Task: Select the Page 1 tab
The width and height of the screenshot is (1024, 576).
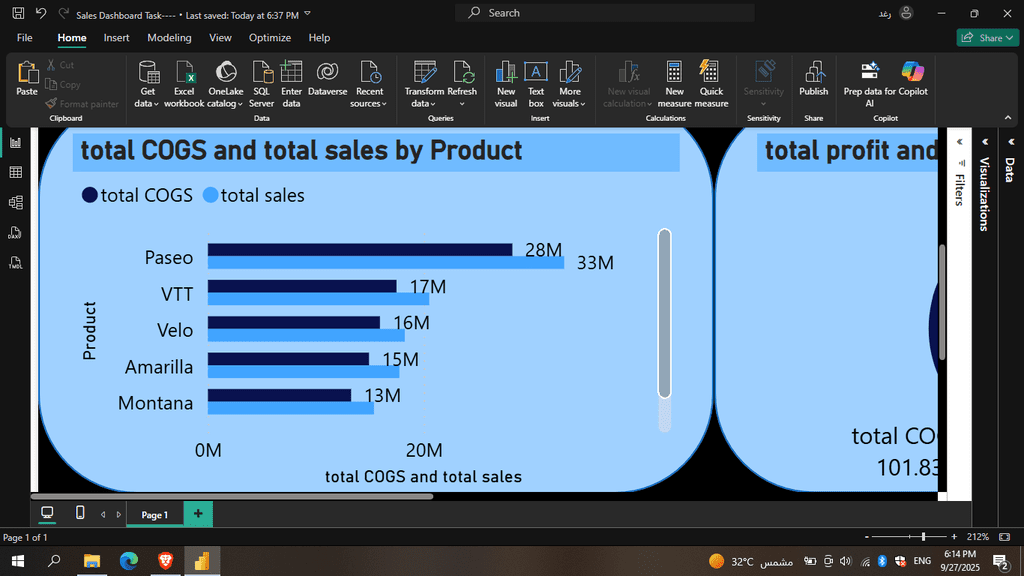Action: coord(154,515)
